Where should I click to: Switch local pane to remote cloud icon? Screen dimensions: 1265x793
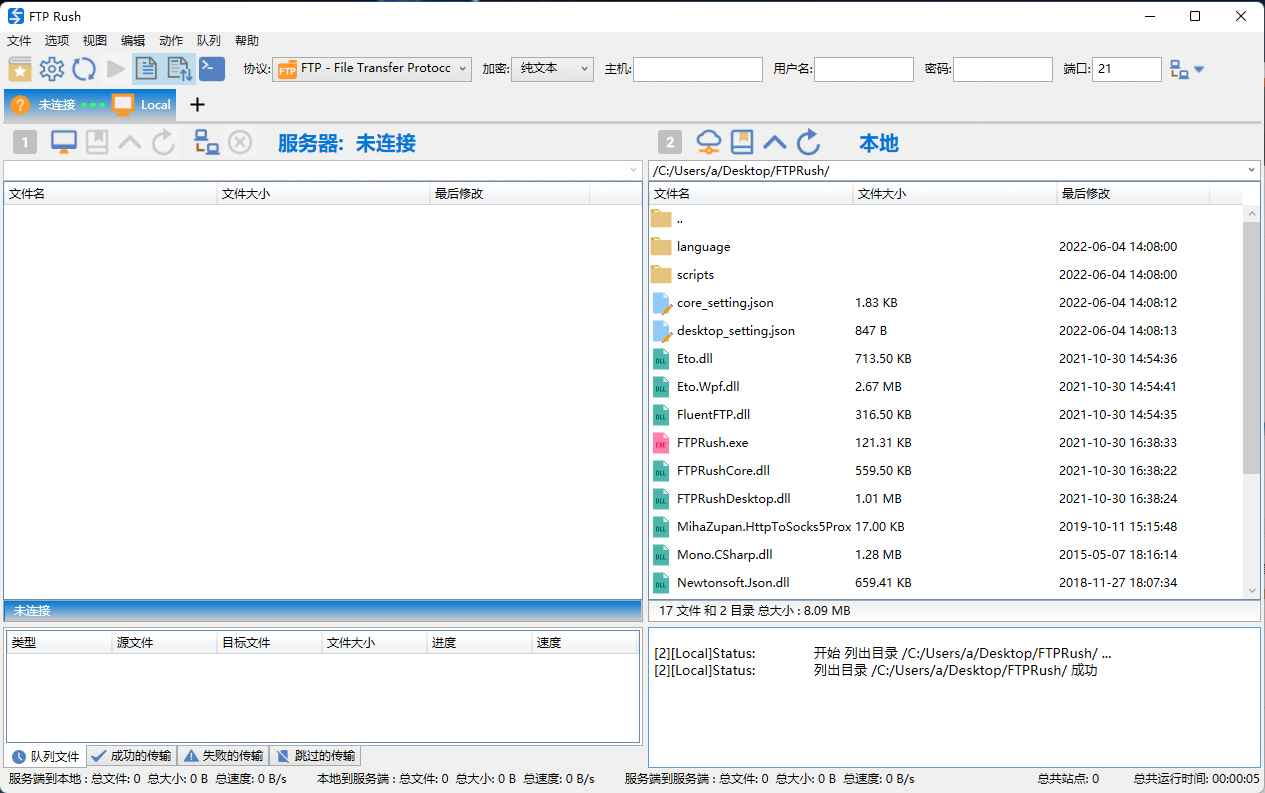(708, 142)
